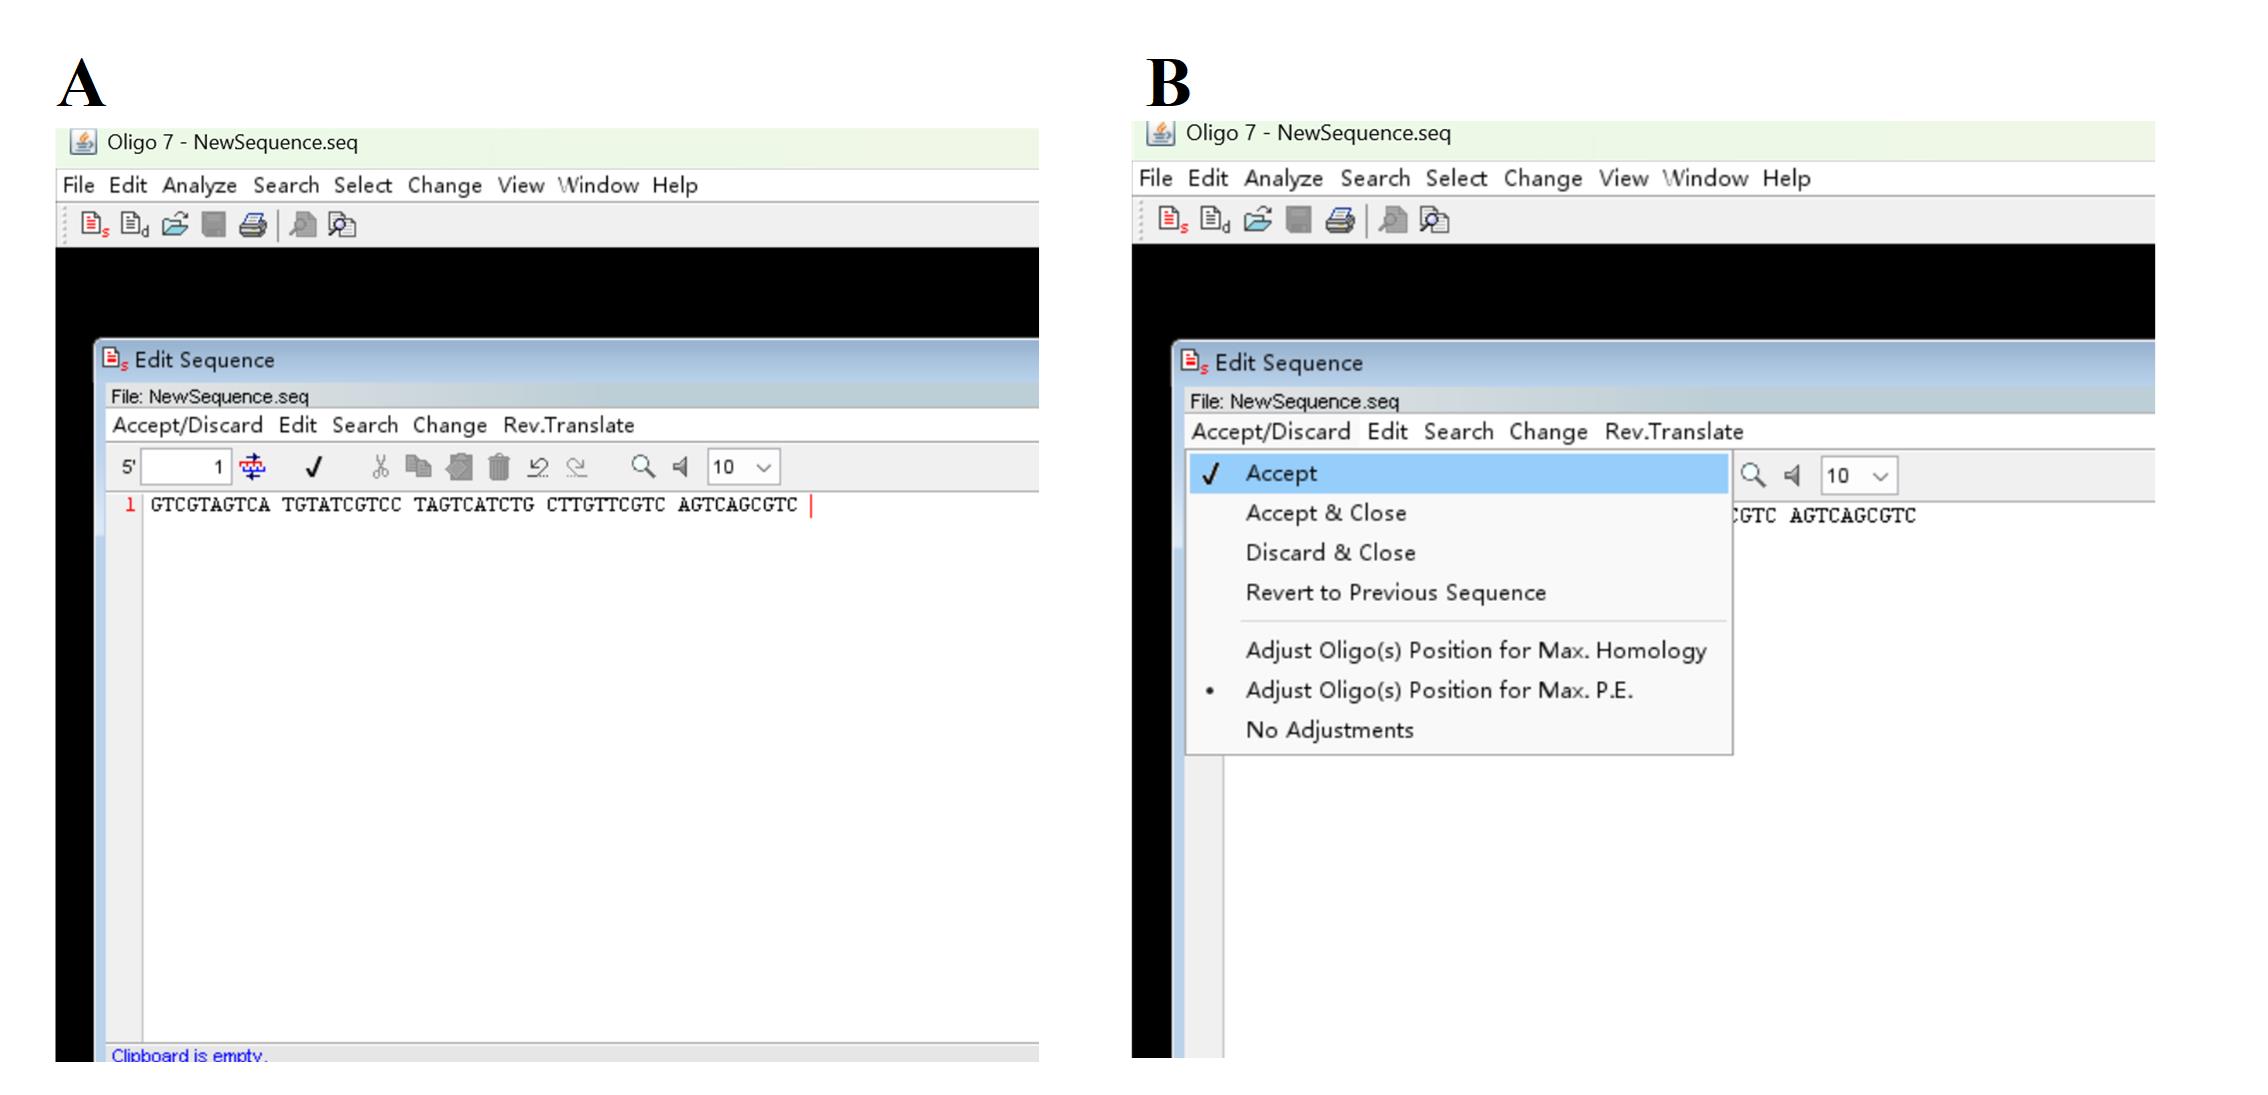Click the paste clipboard icon in panel A
This screenshot has height=1095, width=2268.
pyautogui.click(x=459, y=467)
